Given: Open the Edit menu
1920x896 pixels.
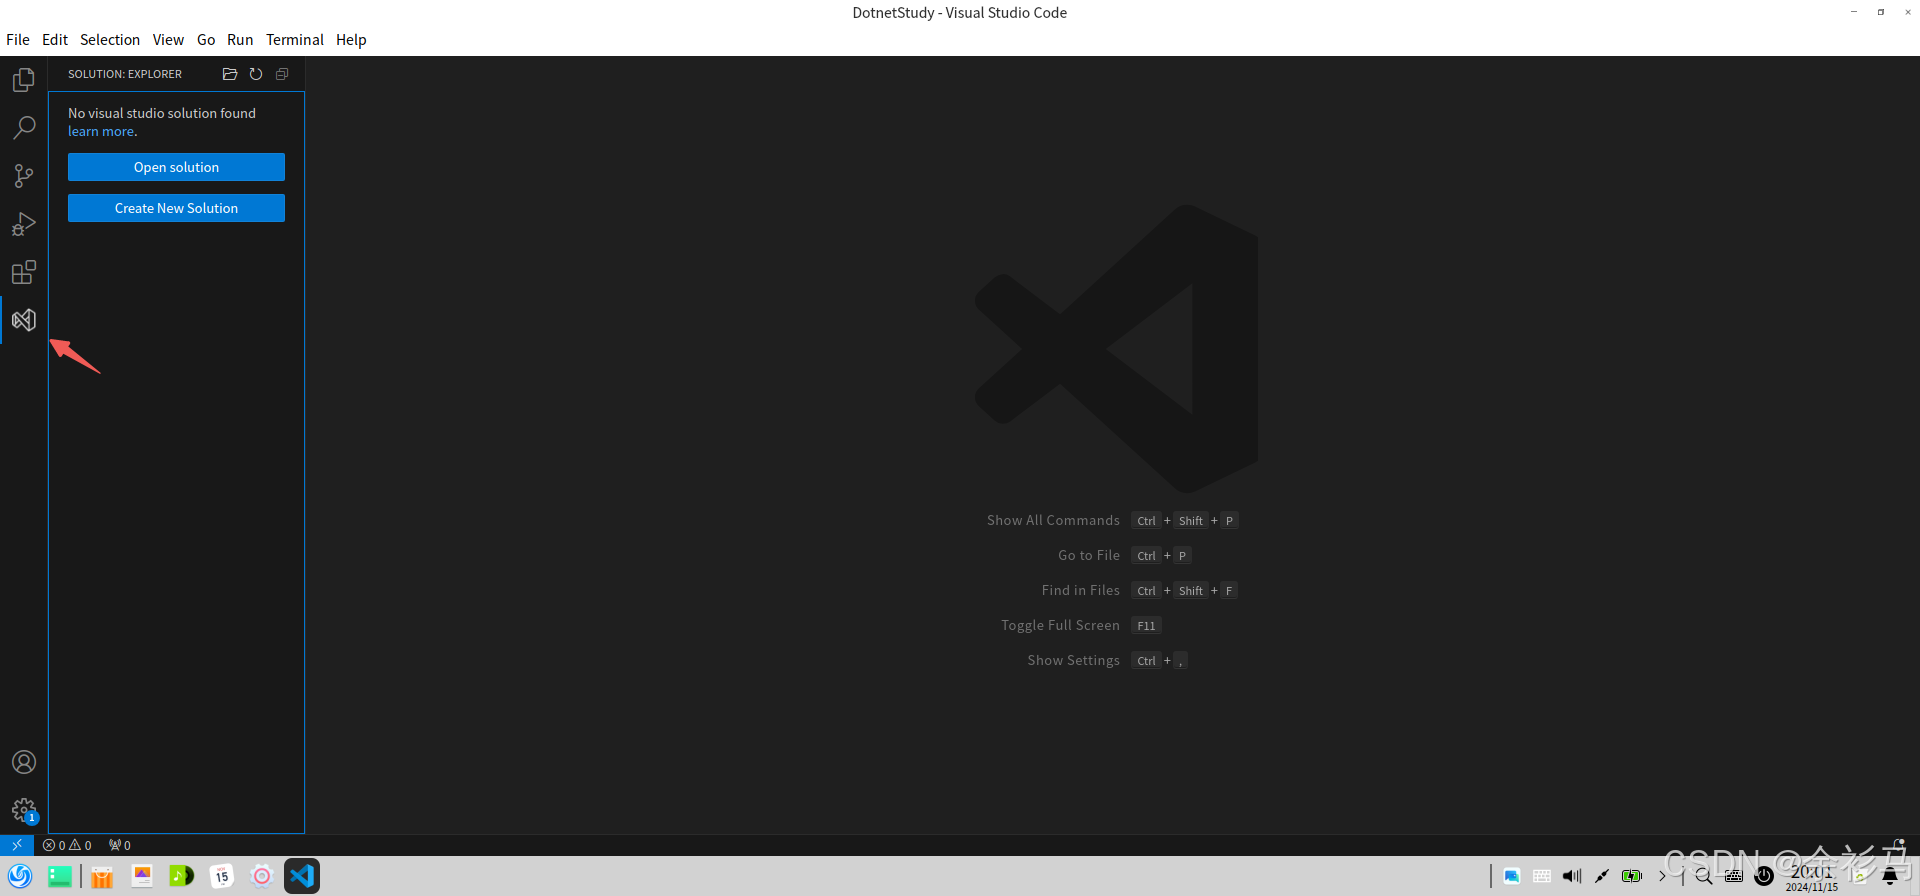Looking at the screenshot, I should pyautogui.click(x=55, y=40).
